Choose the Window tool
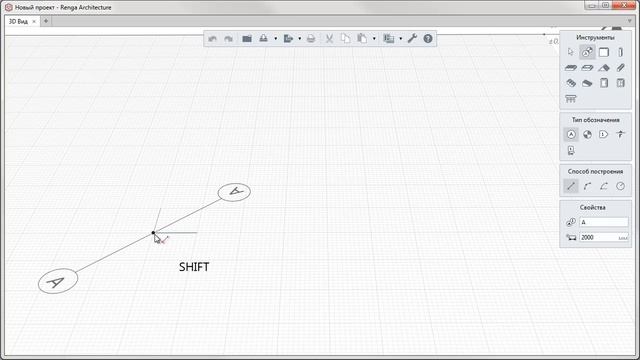The height and width of the screenshot is (360, 640). click(620, 83)
